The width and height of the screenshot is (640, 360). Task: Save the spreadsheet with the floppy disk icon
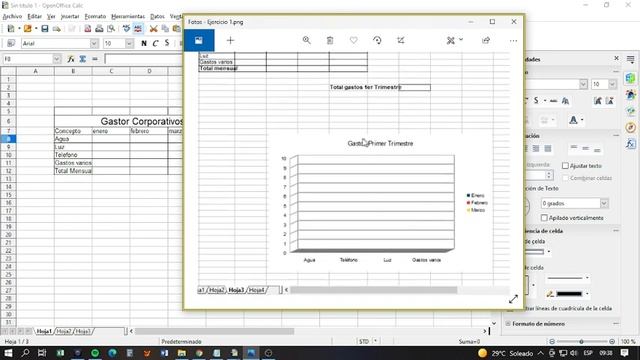[x=44, y=29]
